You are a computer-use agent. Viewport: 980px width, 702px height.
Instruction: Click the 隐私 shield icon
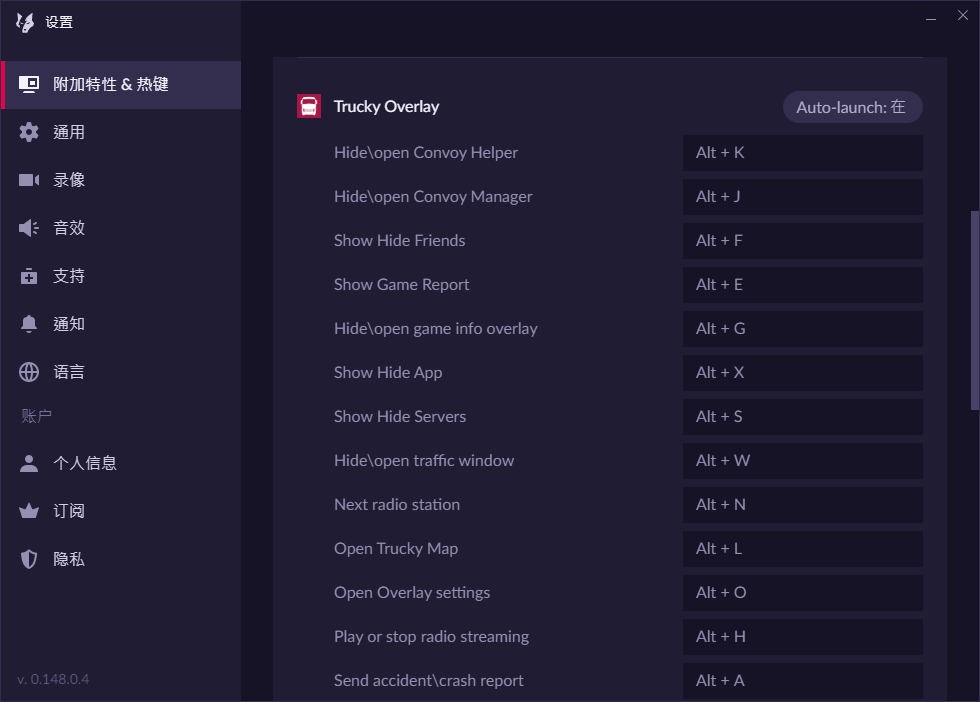point(29,559)
